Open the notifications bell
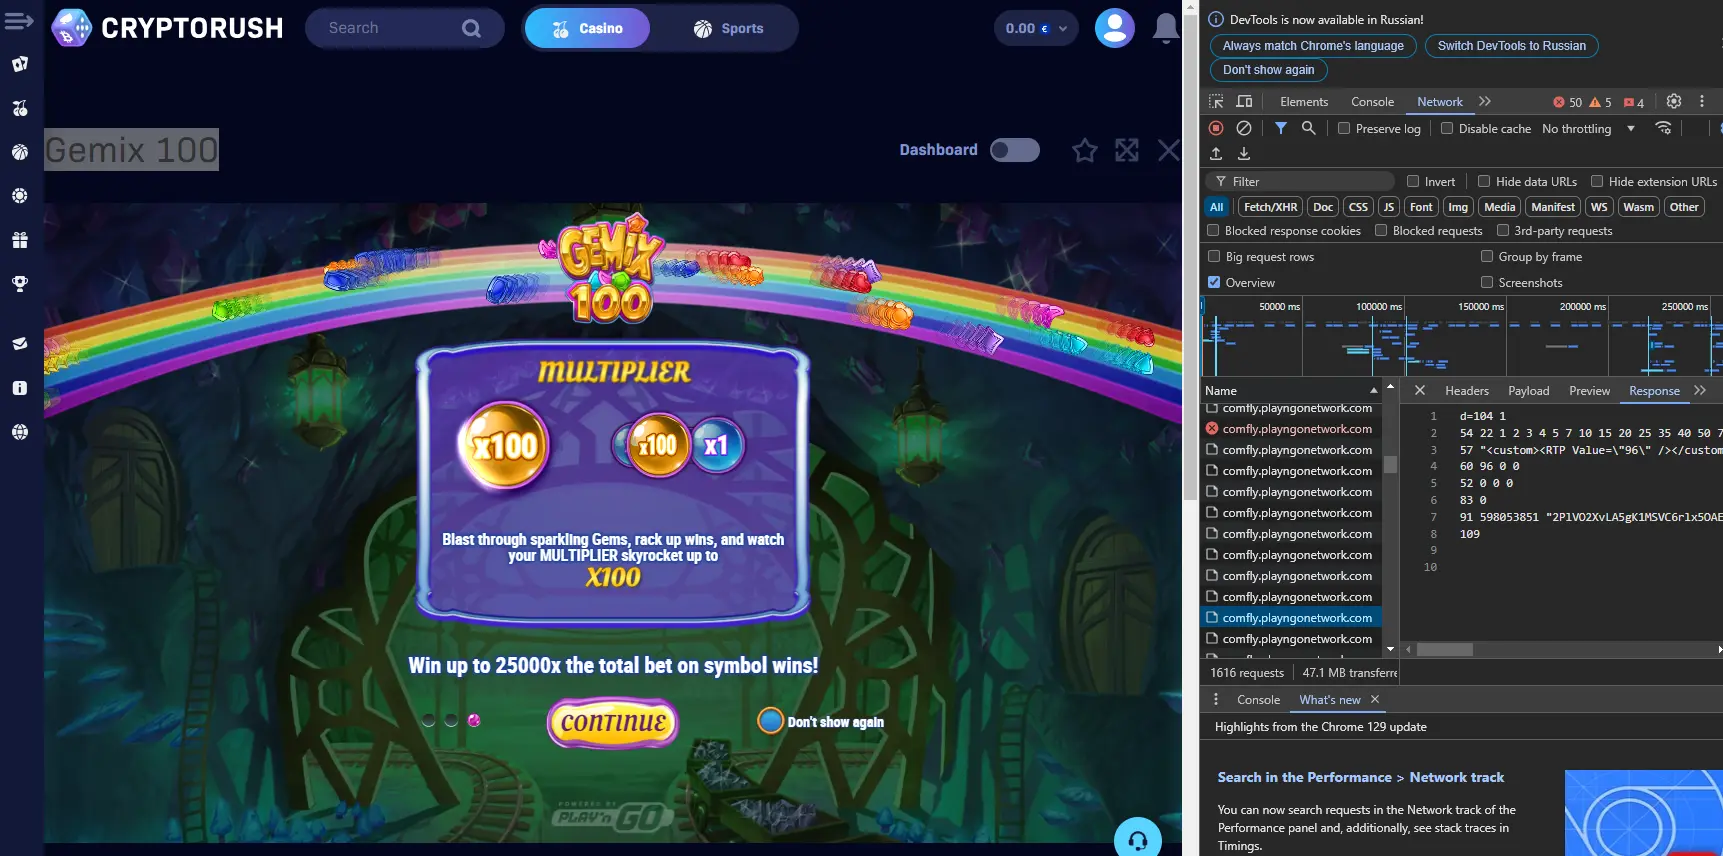The height and width of the screenshot is (856, 1723). coord(1165,28)
